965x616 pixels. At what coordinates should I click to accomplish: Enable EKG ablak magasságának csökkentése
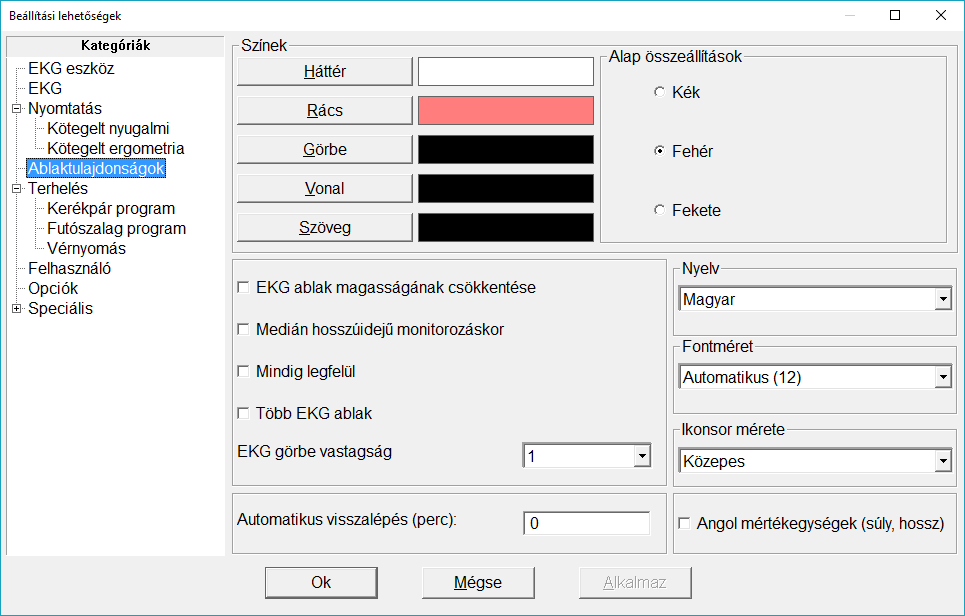[244, 287]
